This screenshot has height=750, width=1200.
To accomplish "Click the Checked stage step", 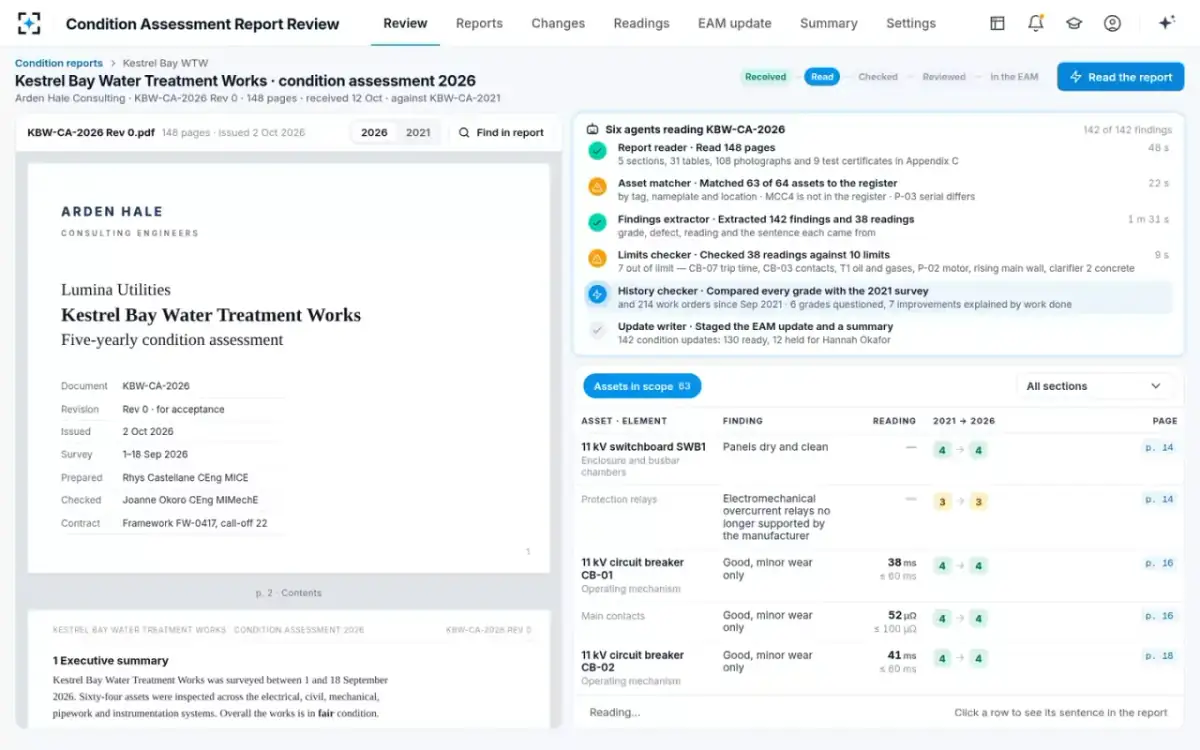I will pyautogui.click(x=878, y=77).
